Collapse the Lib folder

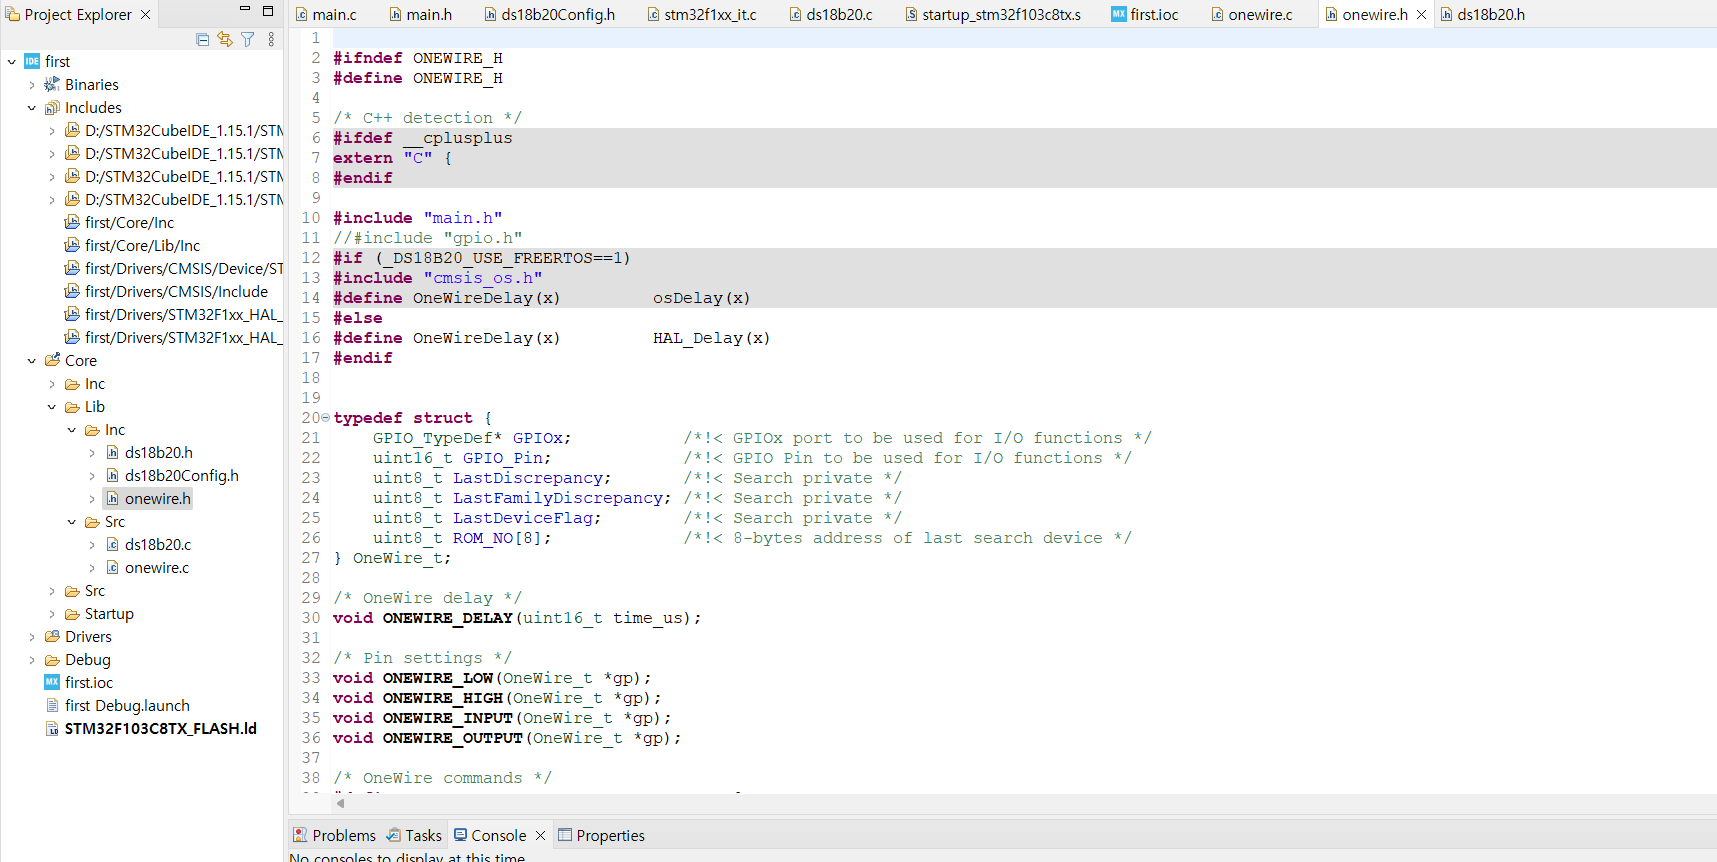(52, 407)
